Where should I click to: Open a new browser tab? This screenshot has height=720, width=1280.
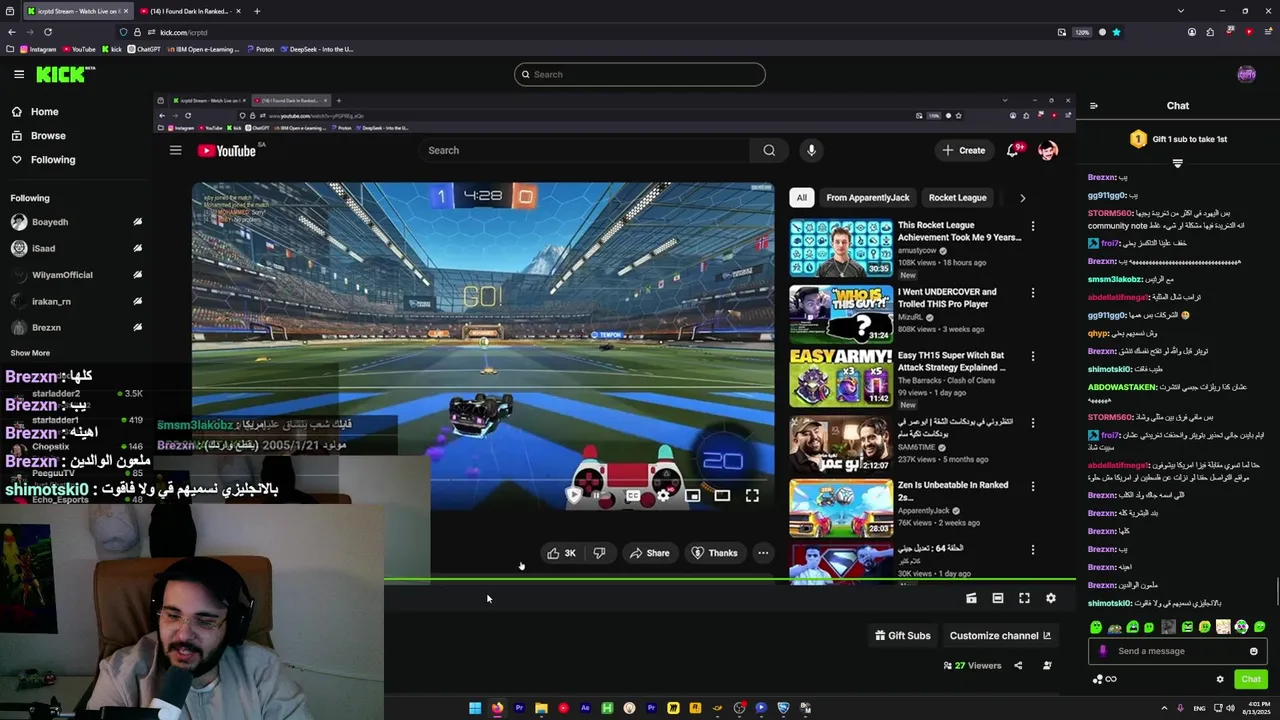click(x=257, y=11)
